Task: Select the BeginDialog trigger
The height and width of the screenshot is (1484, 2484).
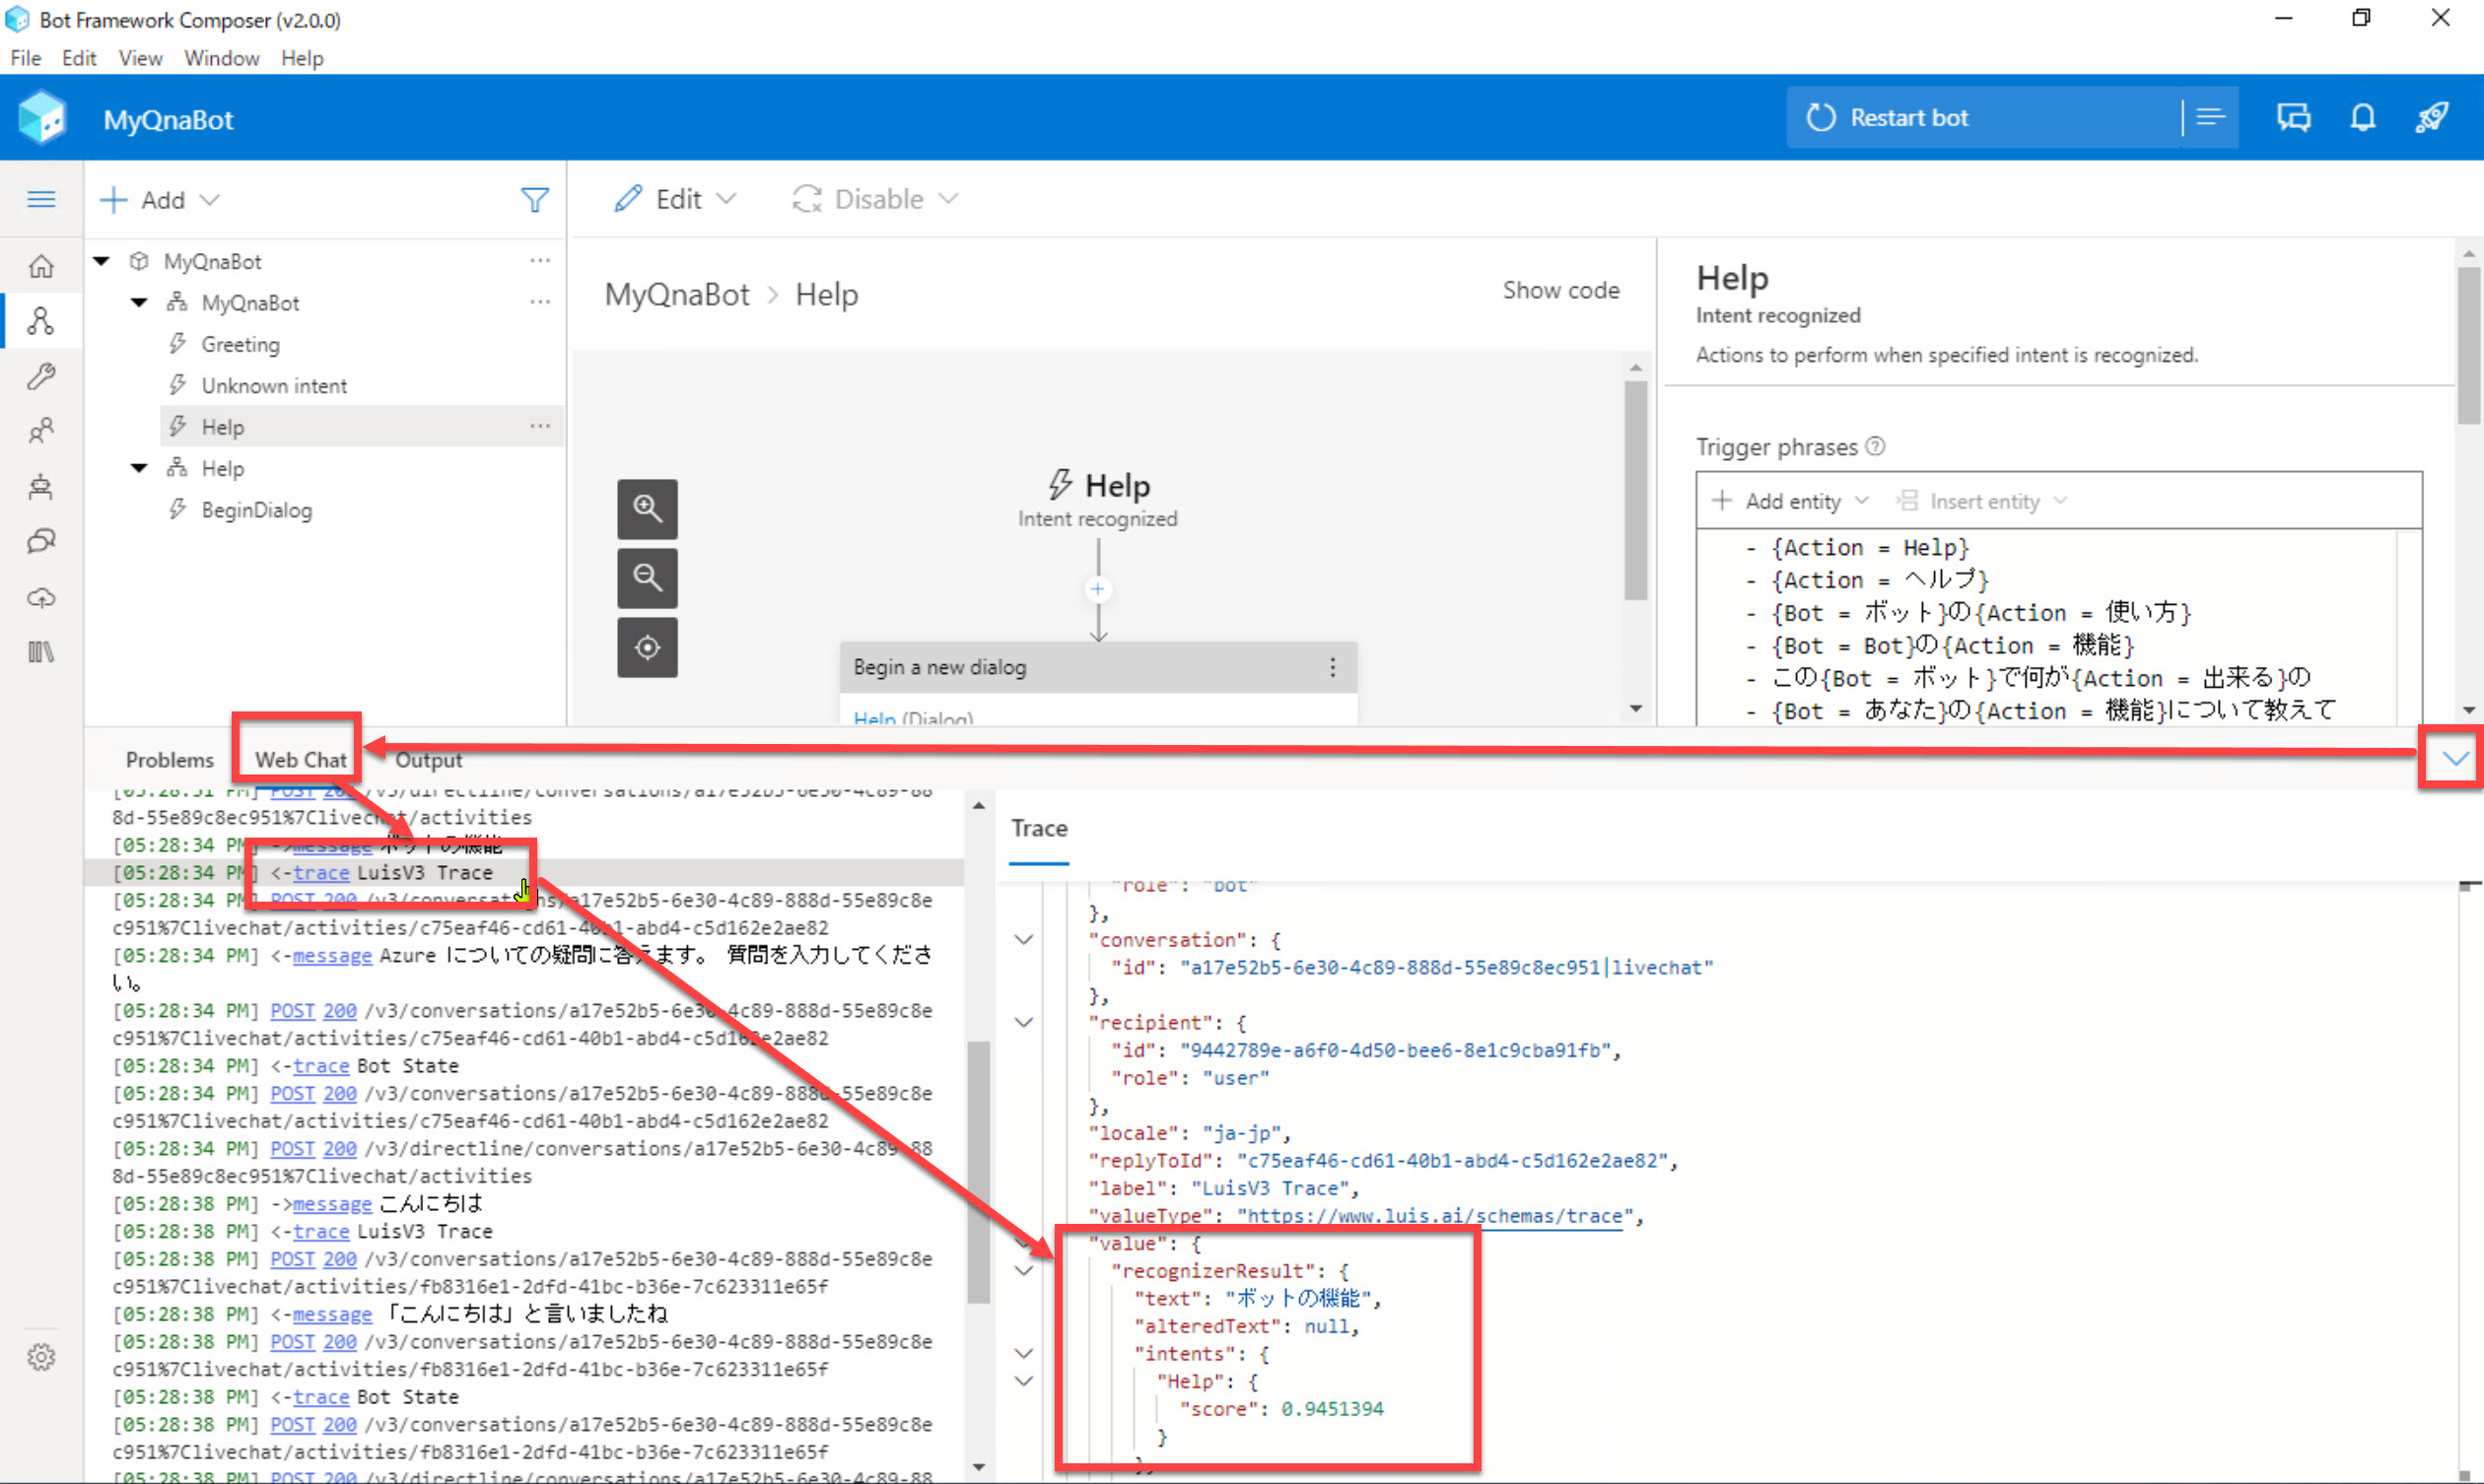Action: coord(256,510)
